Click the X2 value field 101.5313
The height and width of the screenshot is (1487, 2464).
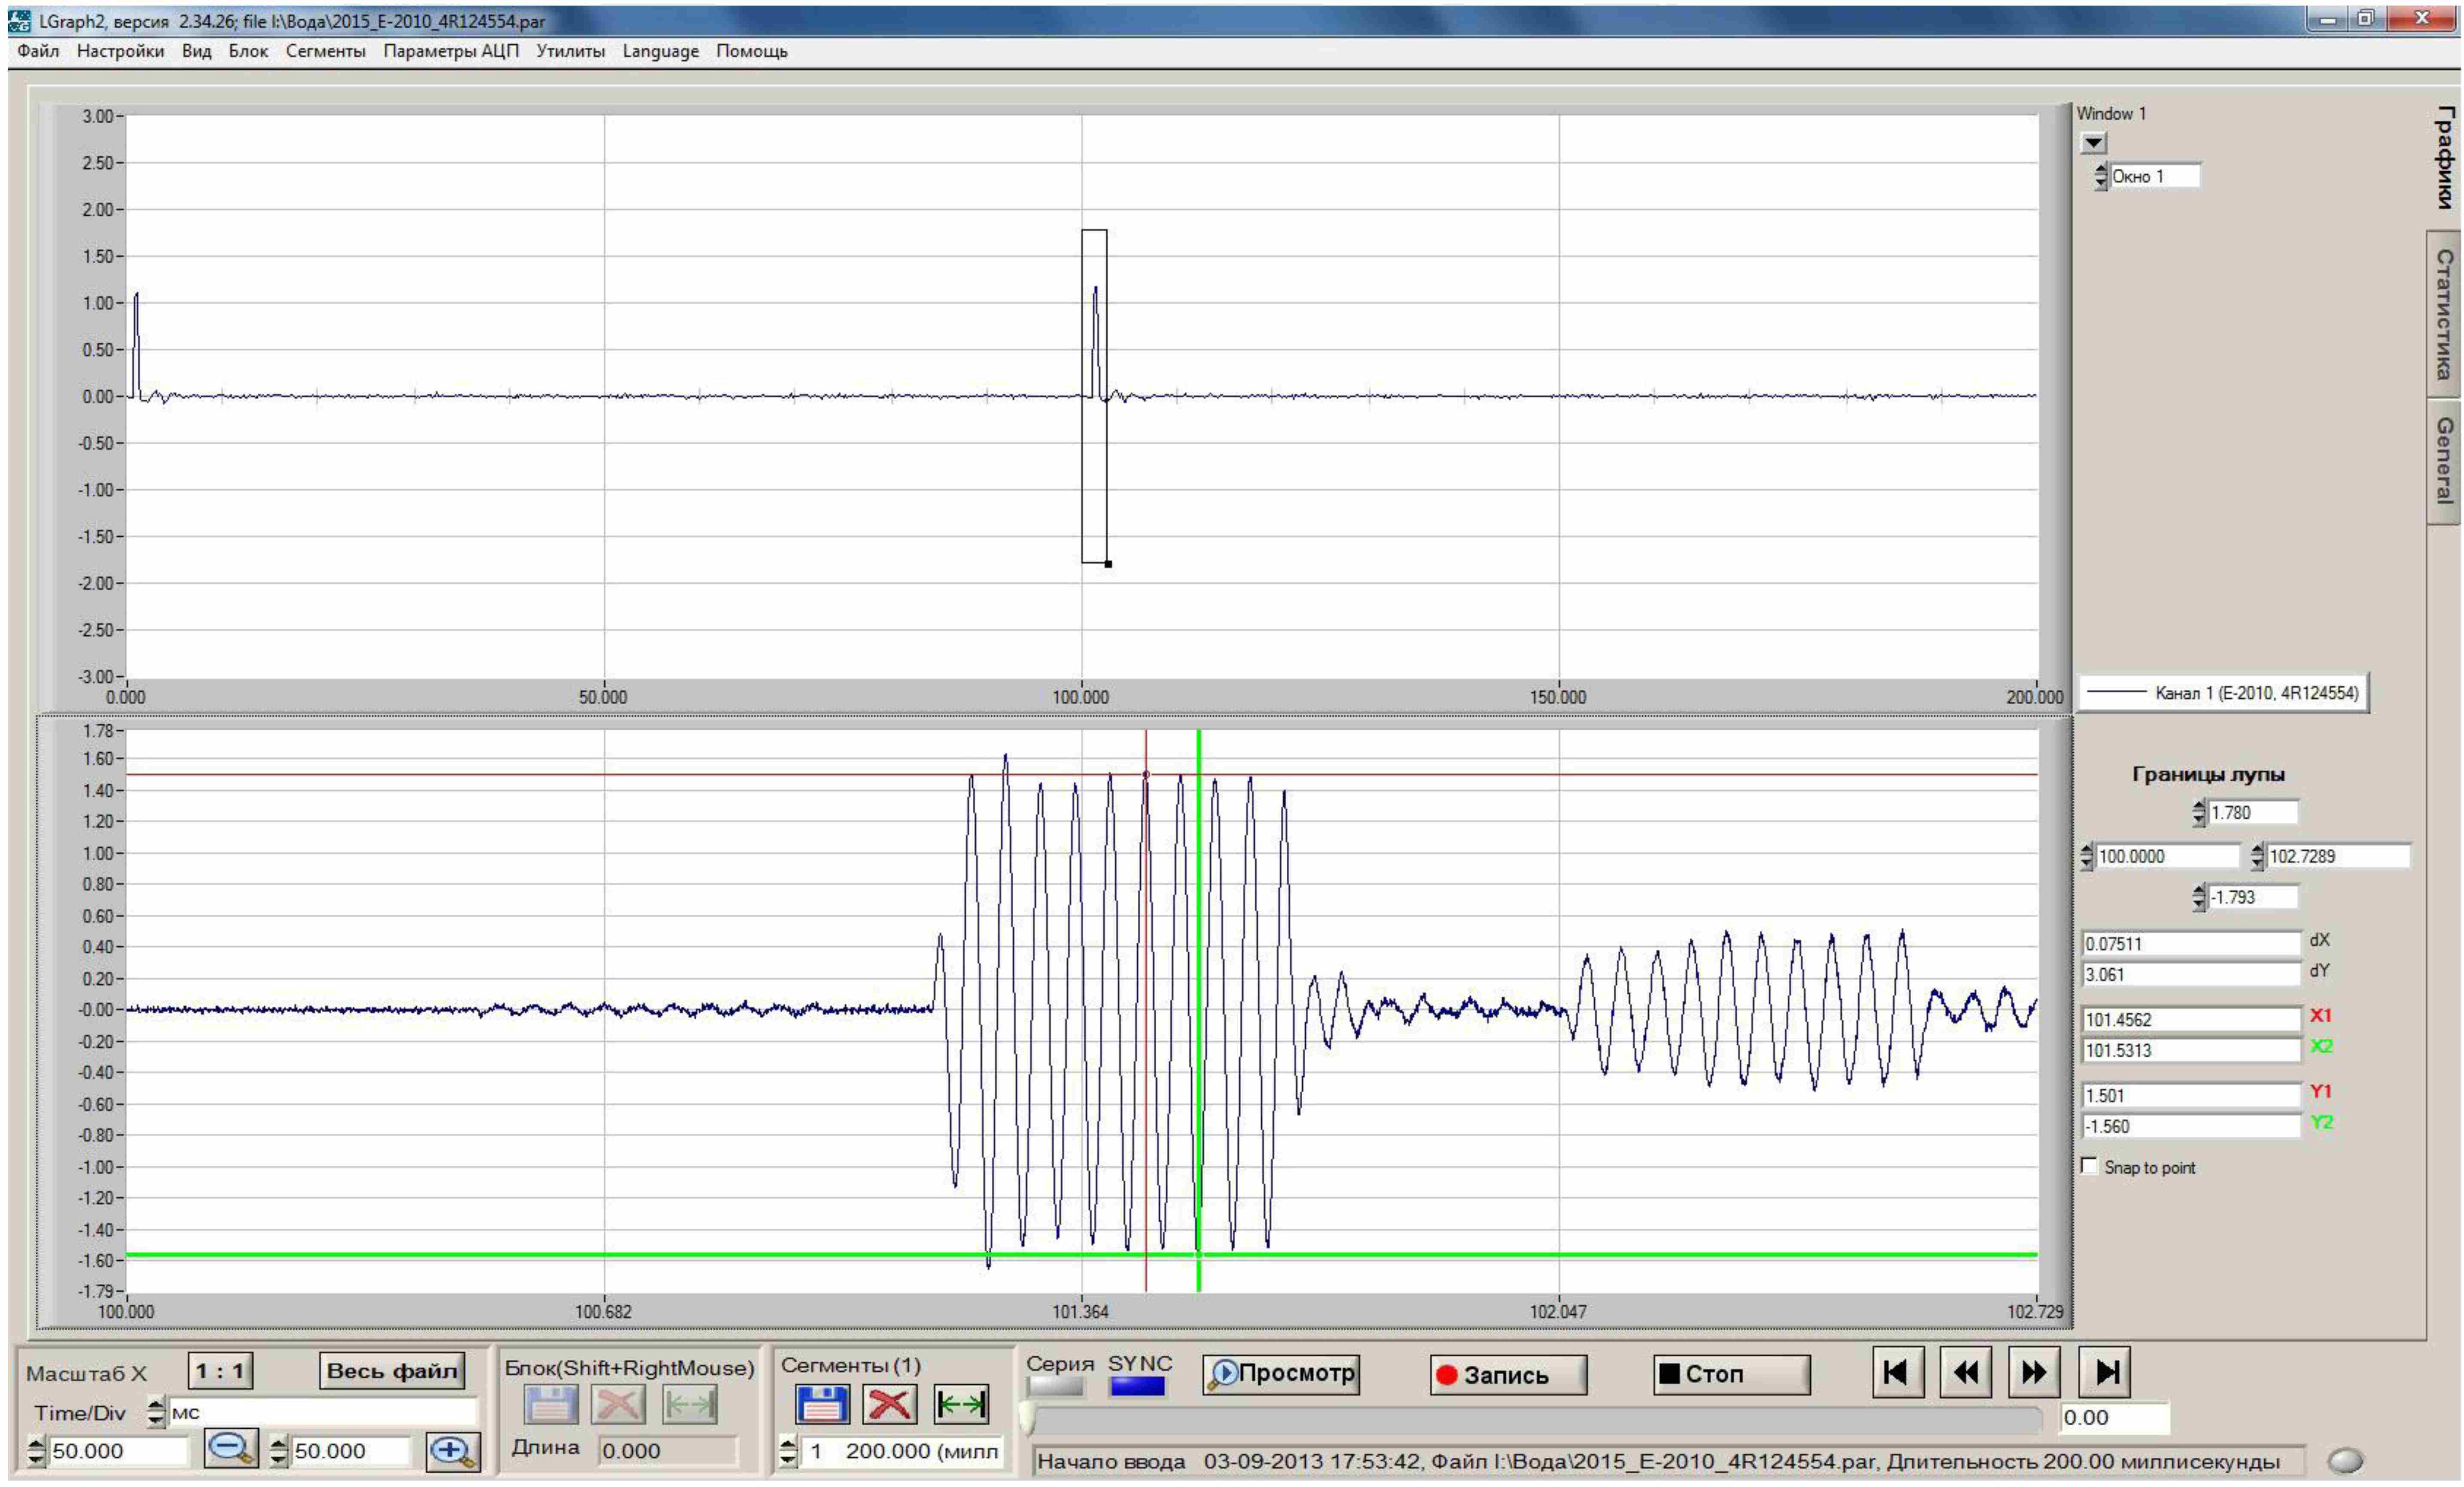[x=2191, y=1050]
